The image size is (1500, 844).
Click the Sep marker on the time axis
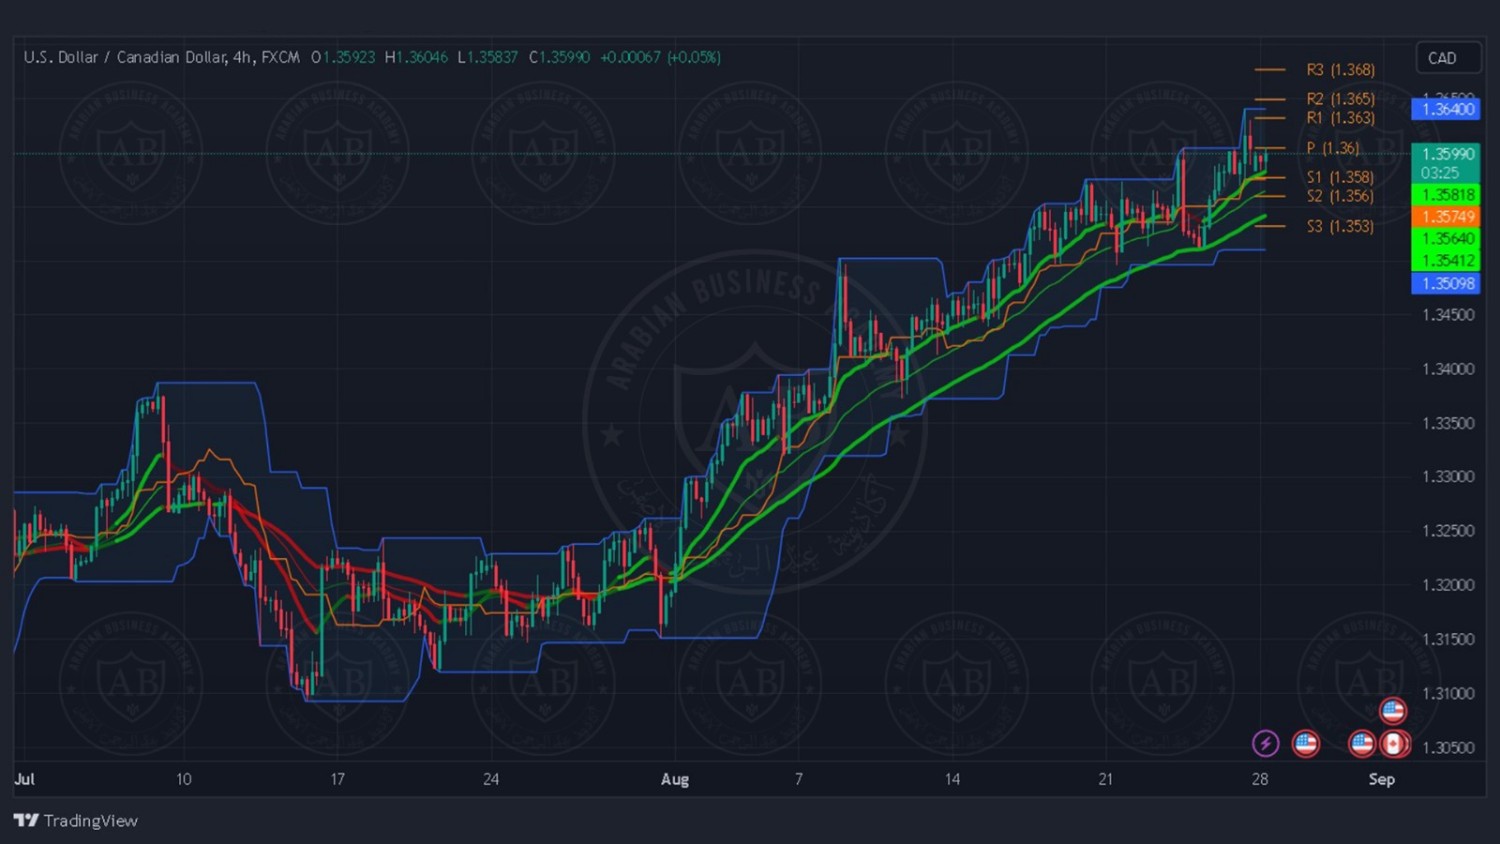[x=1381, y=779]
